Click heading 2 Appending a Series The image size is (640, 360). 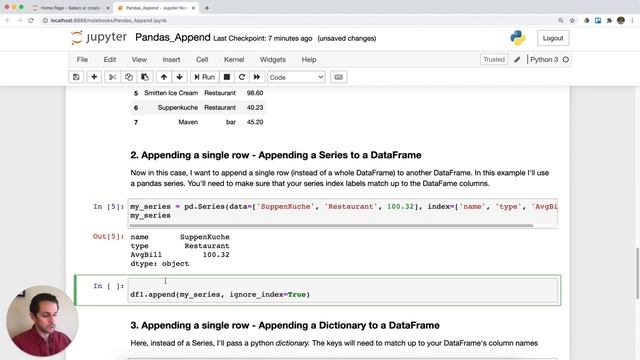coord(276,155)
